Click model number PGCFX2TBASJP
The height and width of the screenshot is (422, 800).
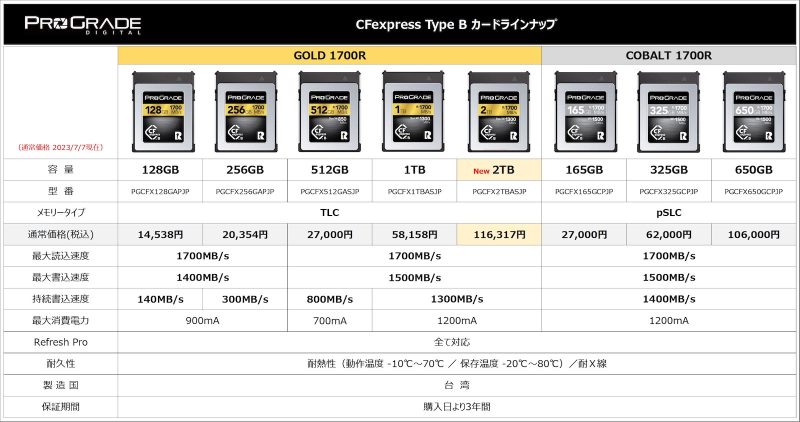coord(499,192)
